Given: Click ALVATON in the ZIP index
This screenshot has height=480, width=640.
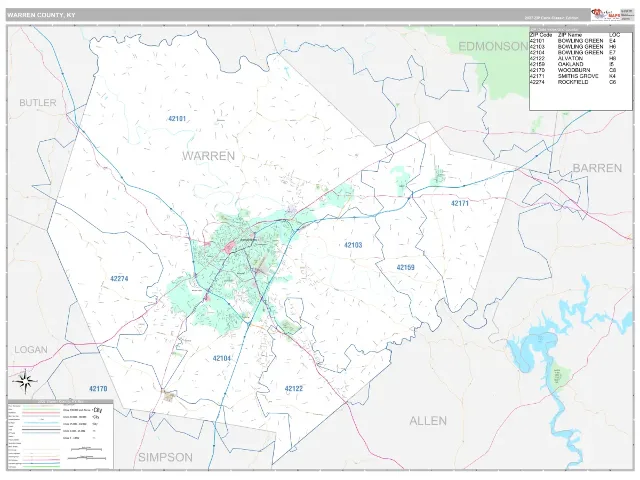Looking at the screenshot, I should point(570,58).
